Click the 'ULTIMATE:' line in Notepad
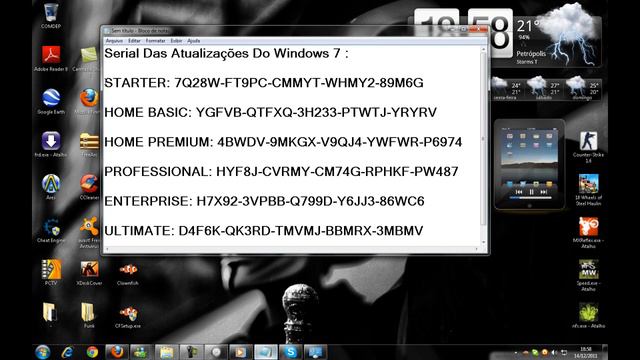The width and height of the screenshot is (640, 360). (264, 231)
